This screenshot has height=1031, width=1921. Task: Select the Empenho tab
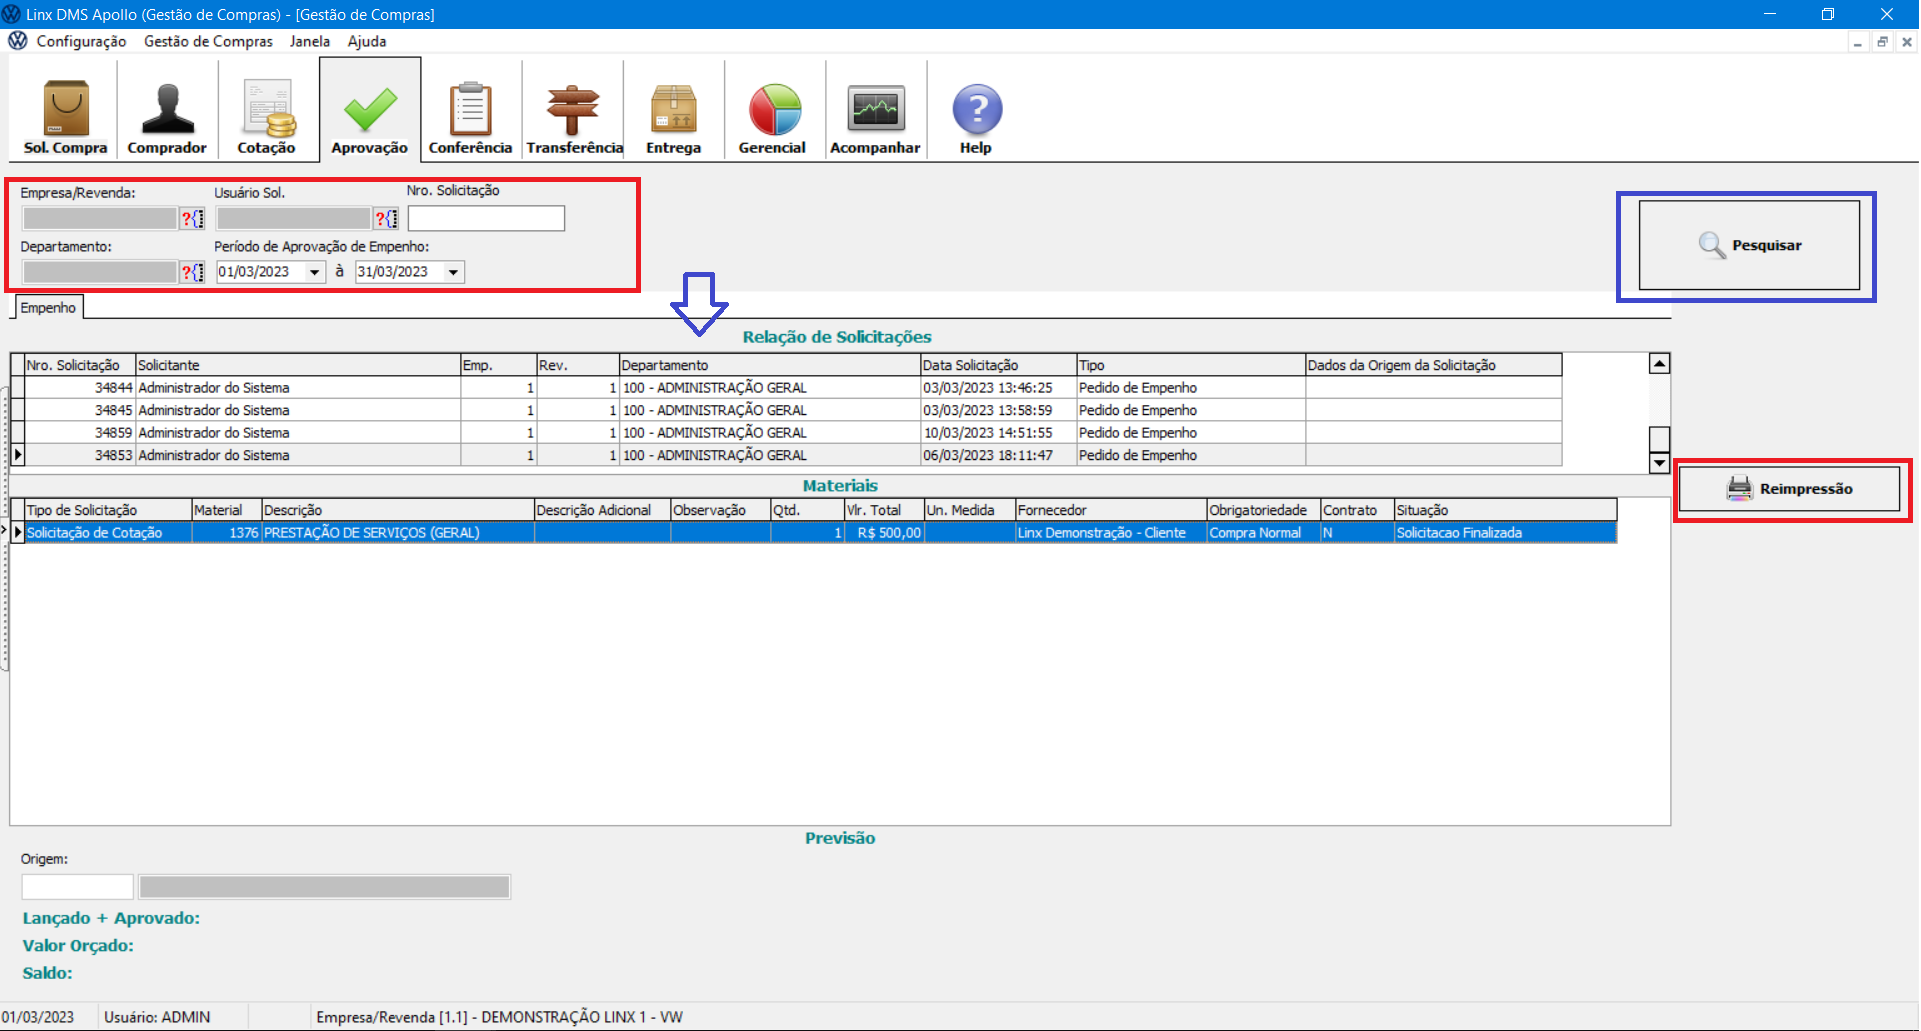[48, 308]
